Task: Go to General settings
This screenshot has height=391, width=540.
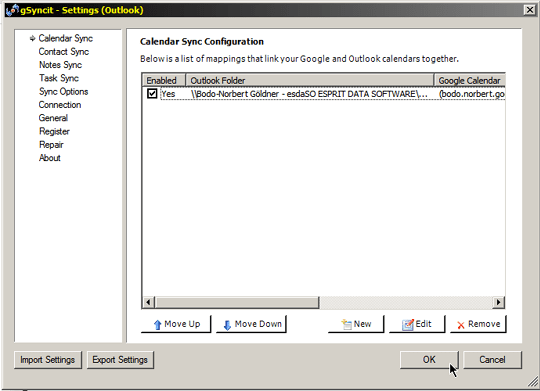Action: tap(53, 118)
